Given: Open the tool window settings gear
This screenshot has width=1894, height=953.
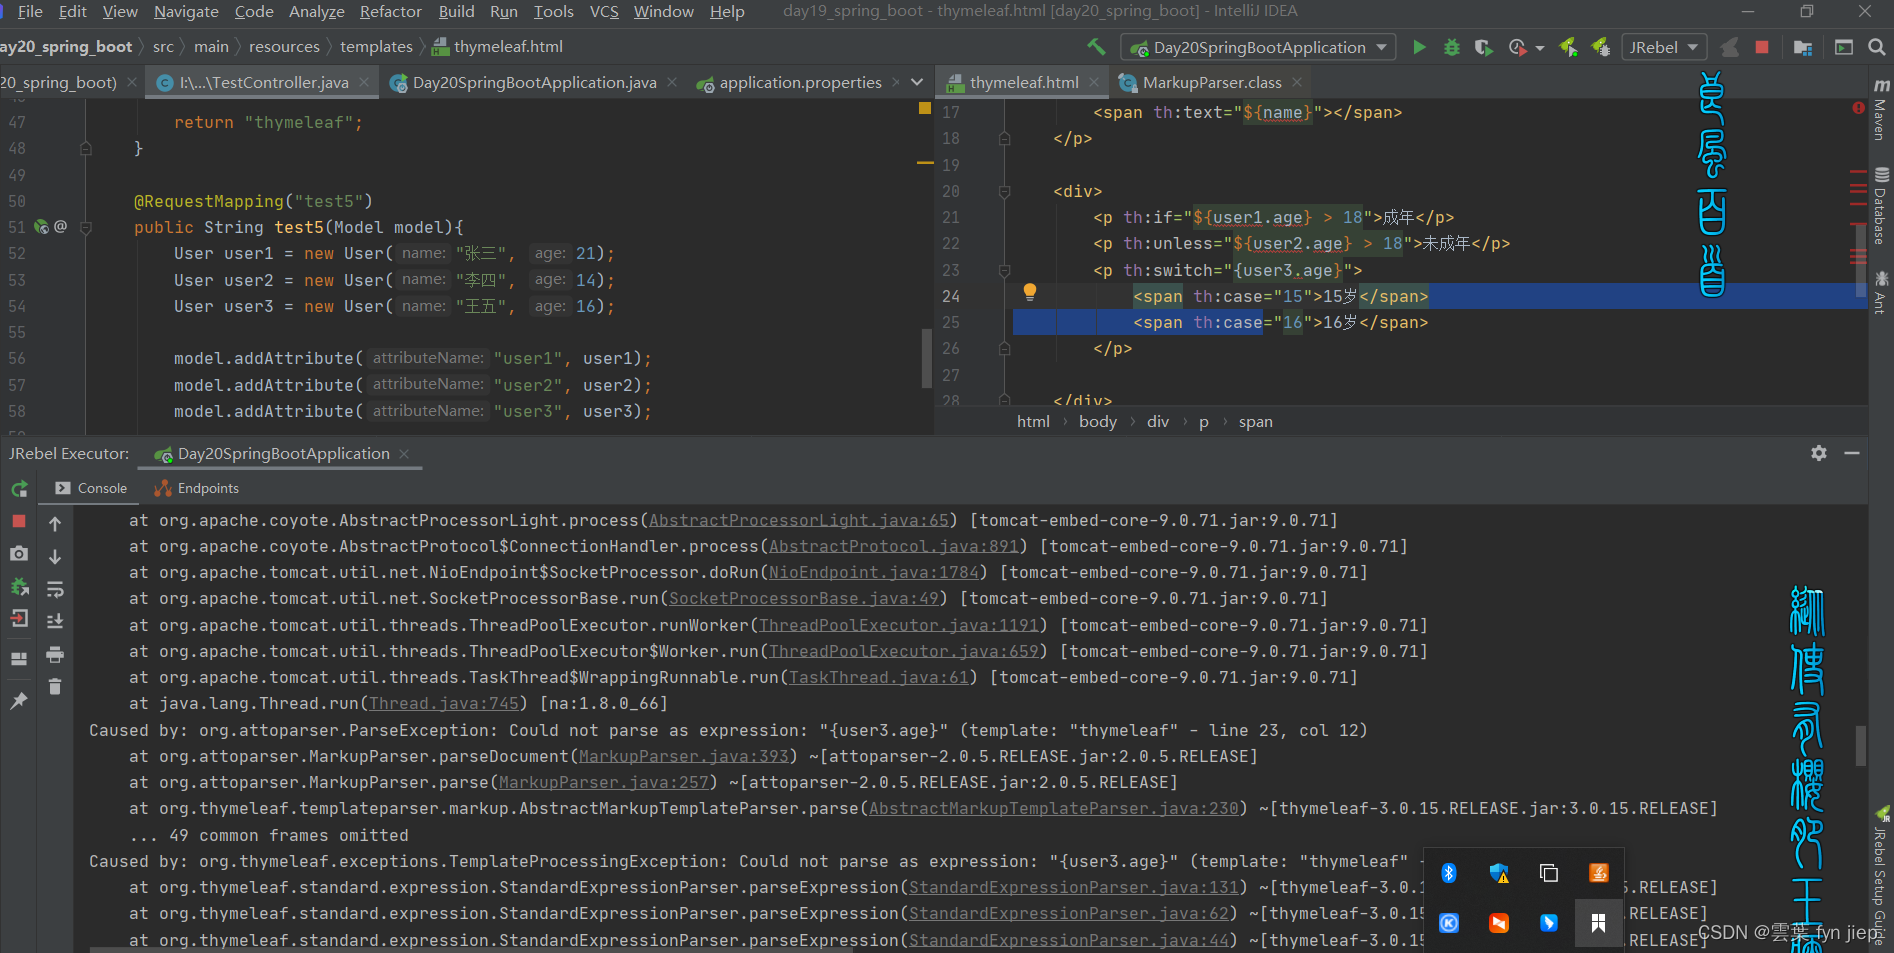Looking at the screenshot, I should tap(1819, 453).
